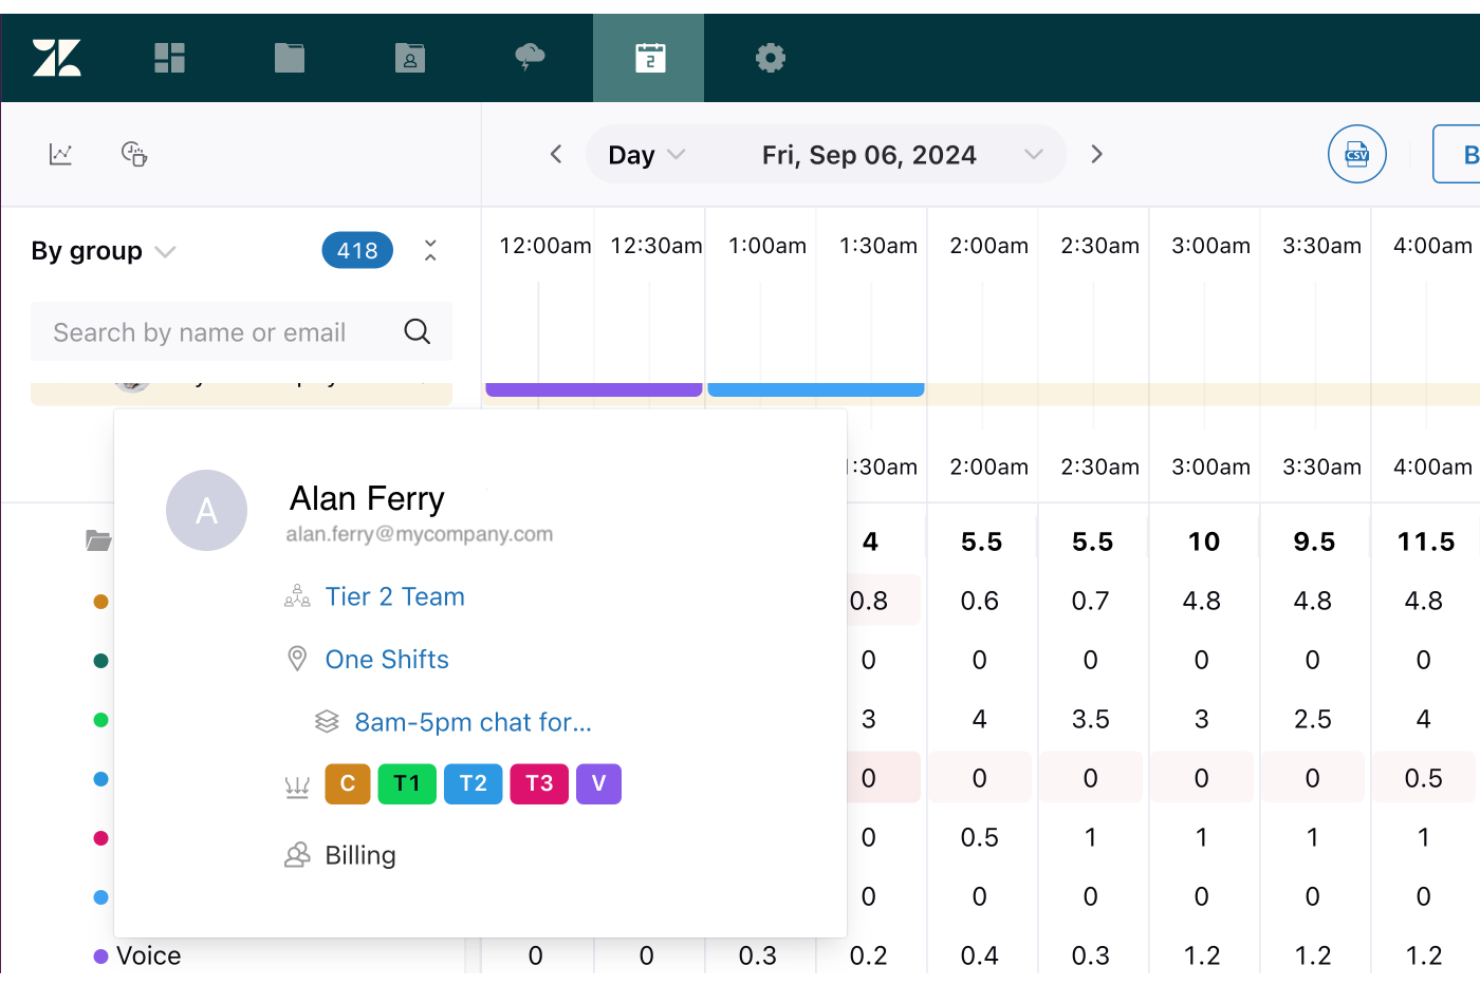Screen dimensions: 1480x987
Task: Open the agents contact card icon
Action: (409, 57)
